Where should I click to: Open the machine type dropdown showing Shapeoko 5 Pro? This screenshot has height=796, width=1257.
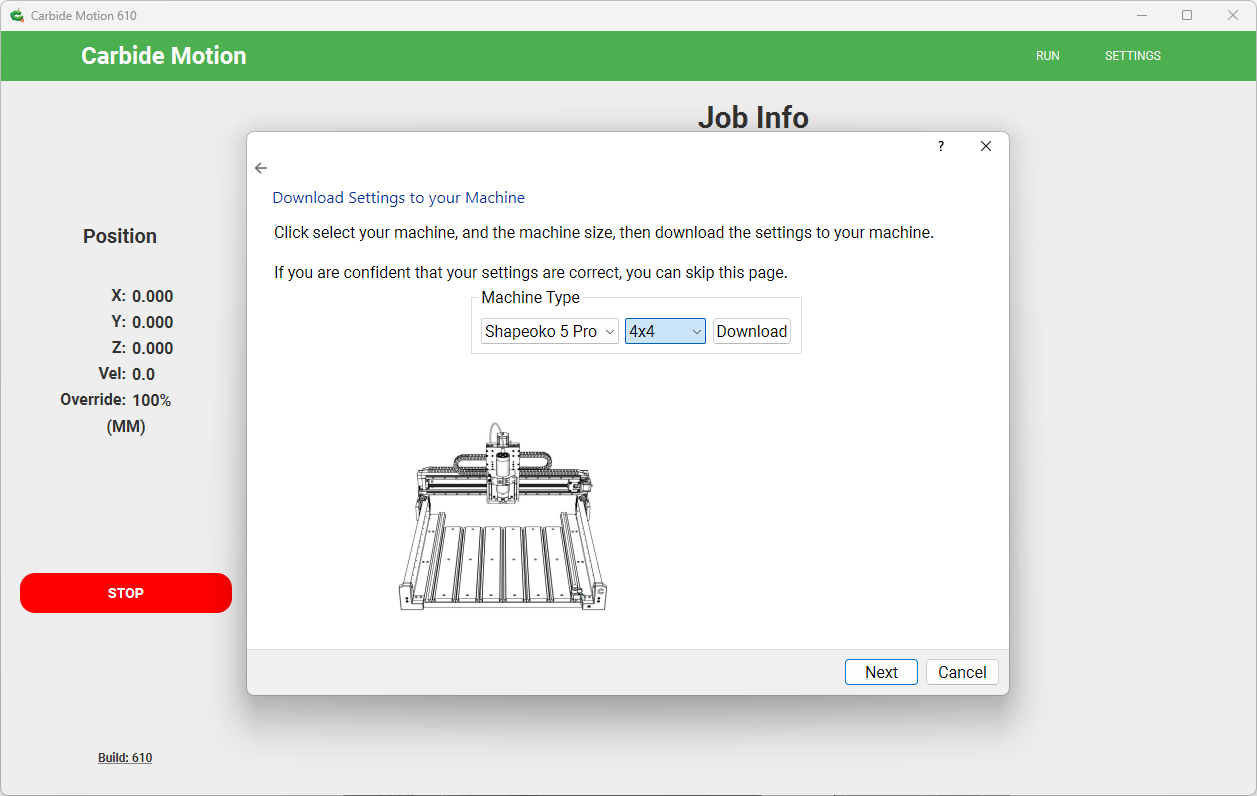click(x=549, y=331)
